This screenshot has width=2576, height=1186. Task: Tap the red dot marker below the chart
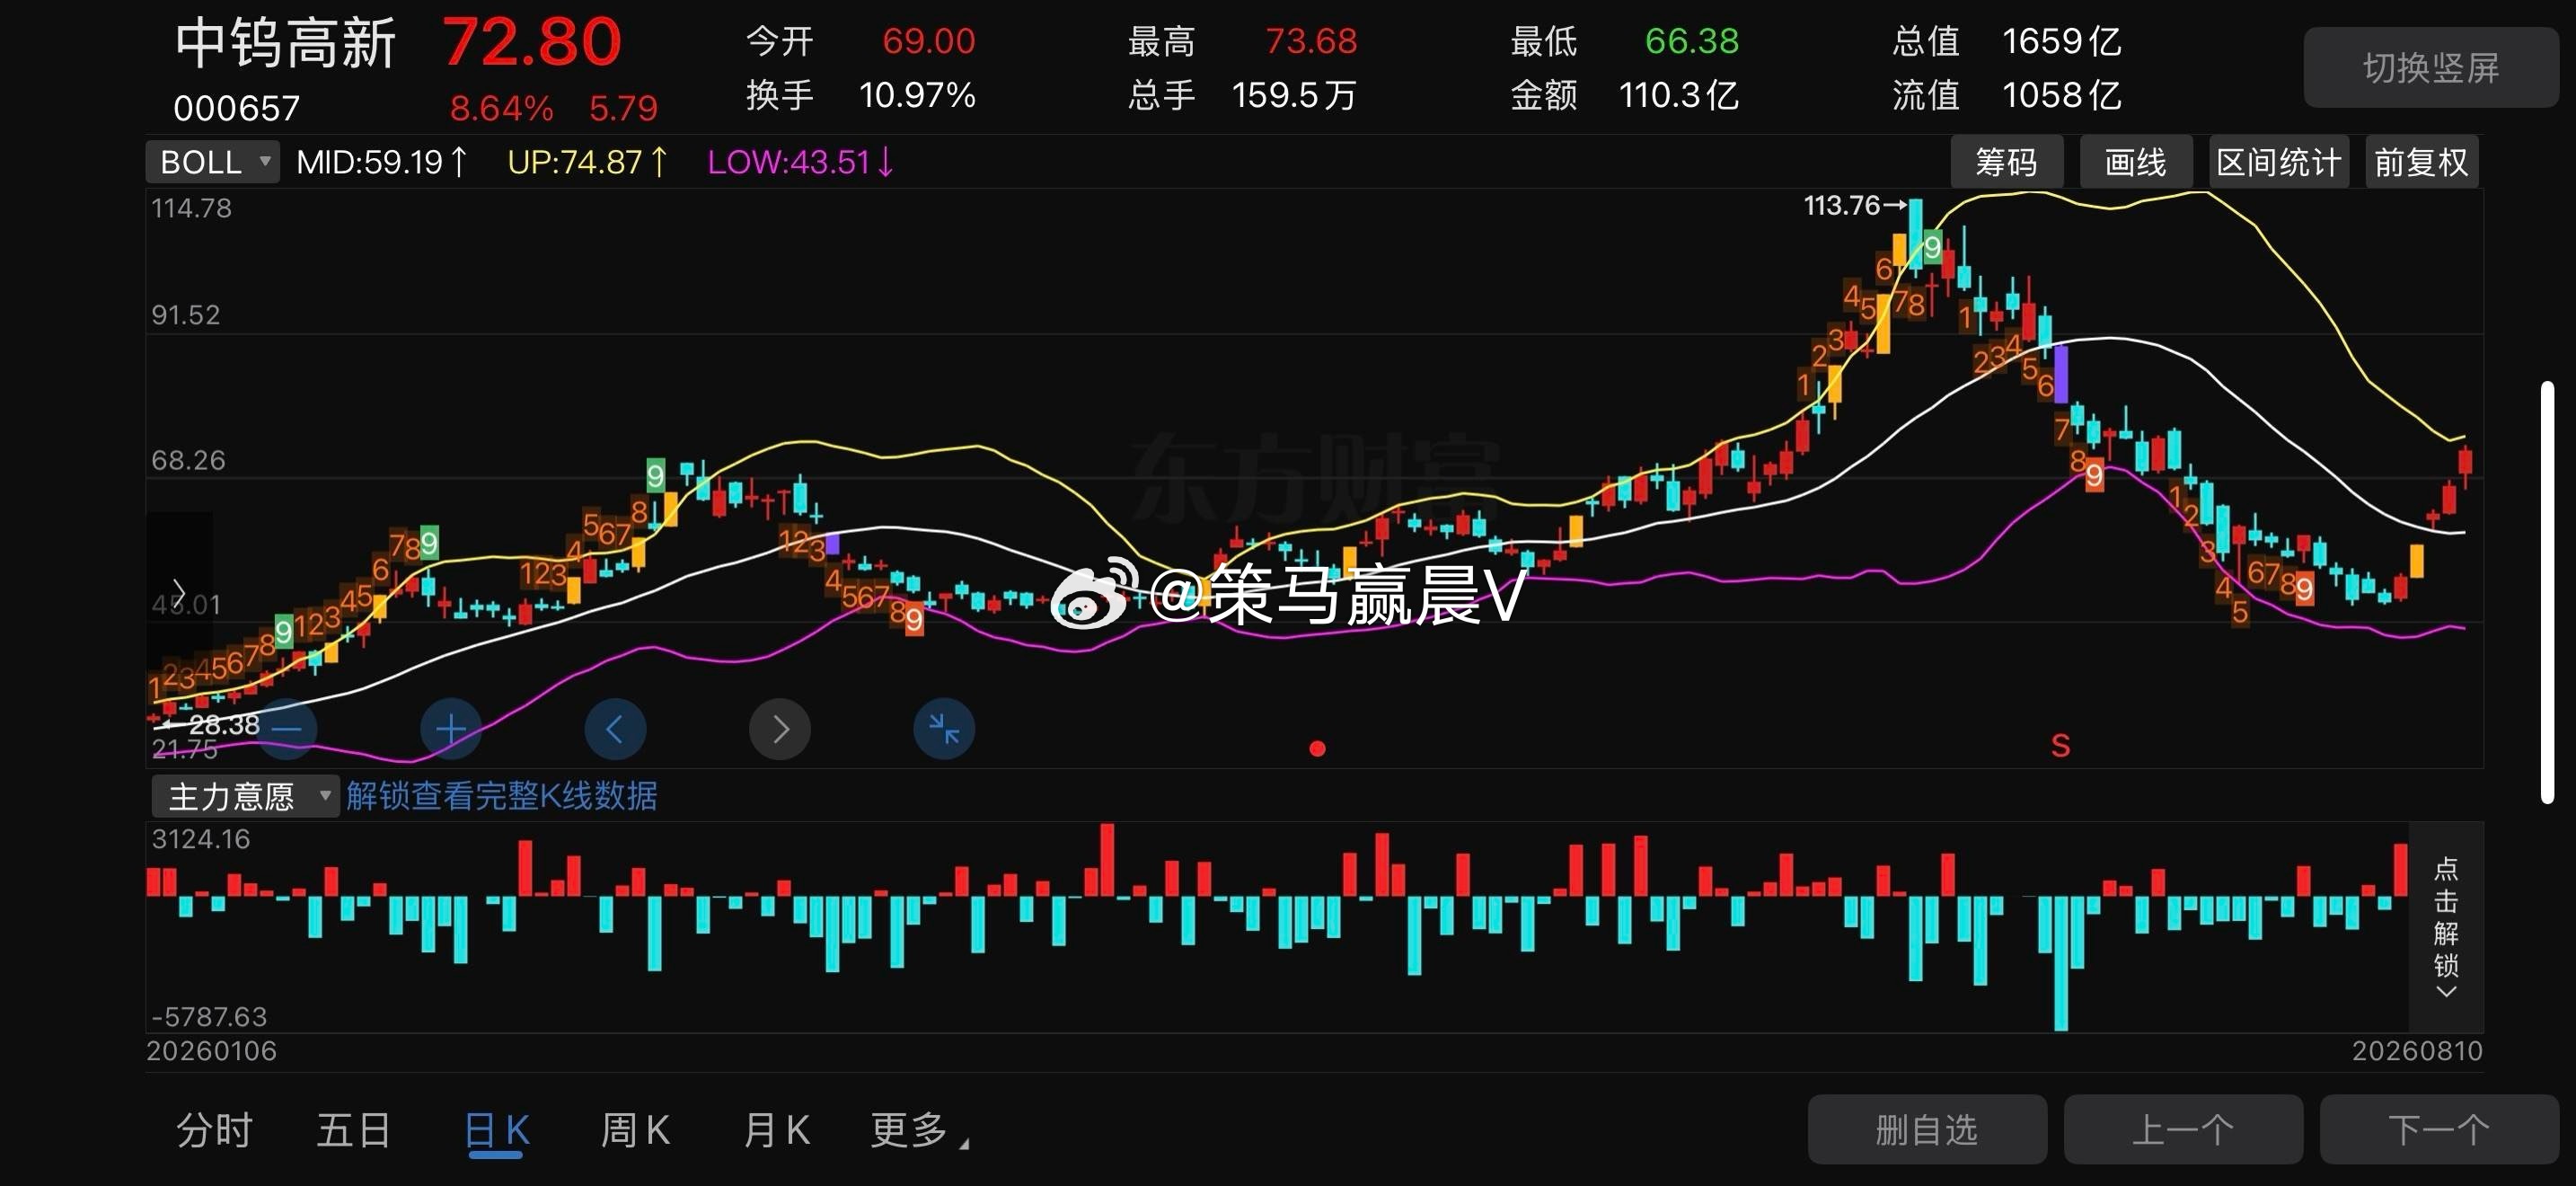point(1317,748)
